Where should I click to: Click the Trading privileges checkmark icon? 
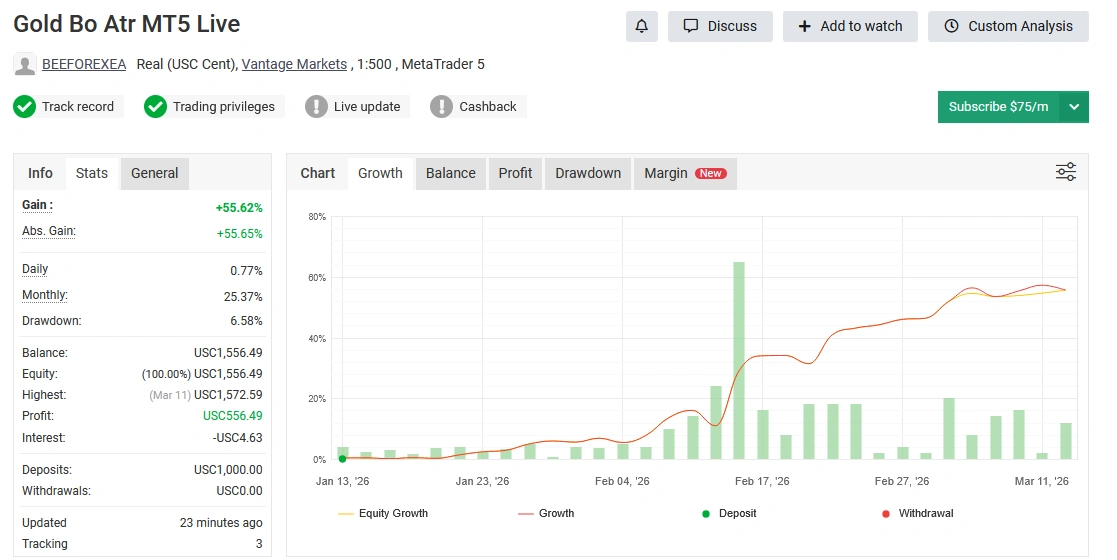click(x=155, y=107)
